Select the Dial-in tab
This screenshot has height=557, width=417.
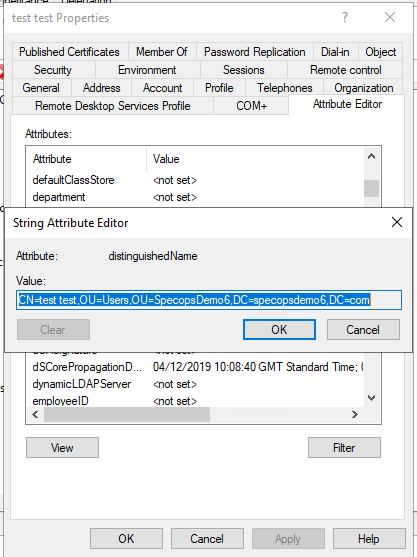click(x=335, y=52)
